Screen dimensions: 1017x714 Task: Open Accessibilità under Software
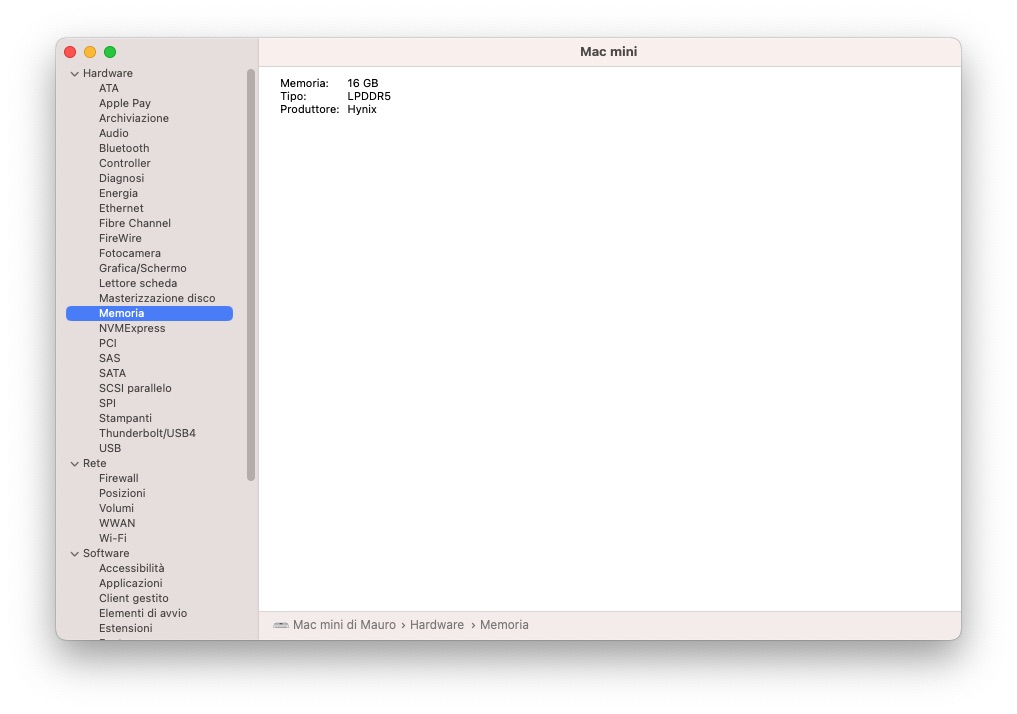(x=132, y=568)
